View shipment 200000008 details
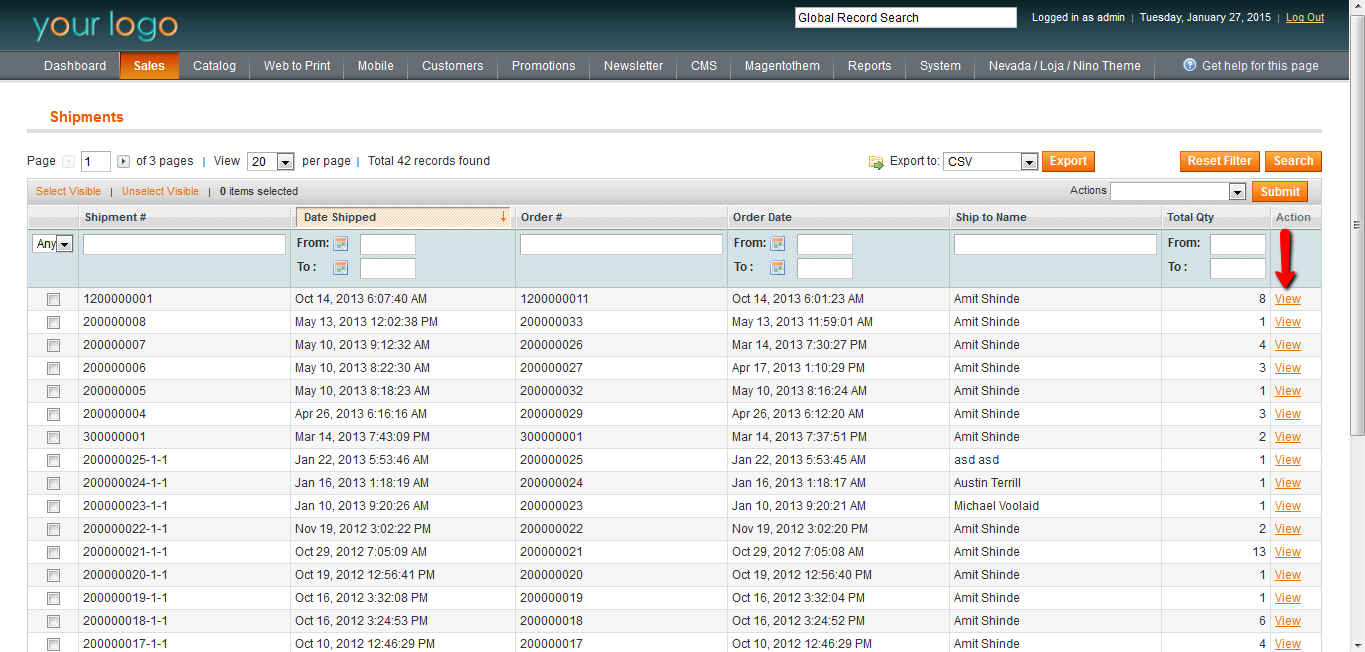1365x652 pixels. click(1288, 322)
